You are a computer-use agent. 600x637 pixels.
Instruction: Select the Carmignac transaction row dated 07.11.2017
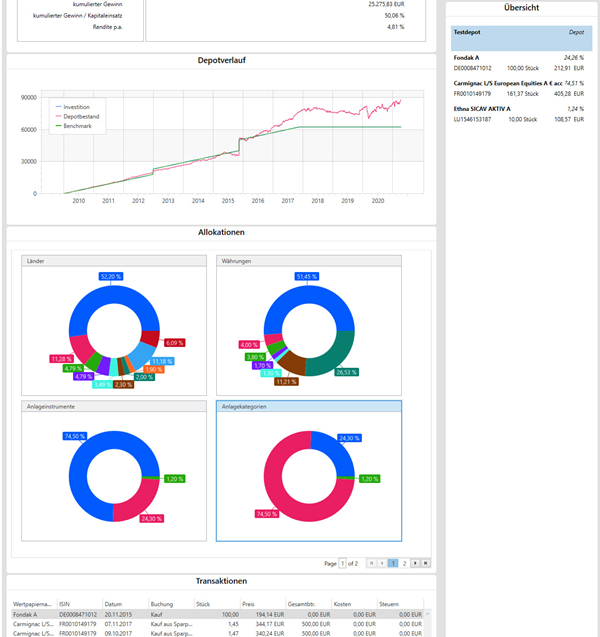(x=217, y=624)
